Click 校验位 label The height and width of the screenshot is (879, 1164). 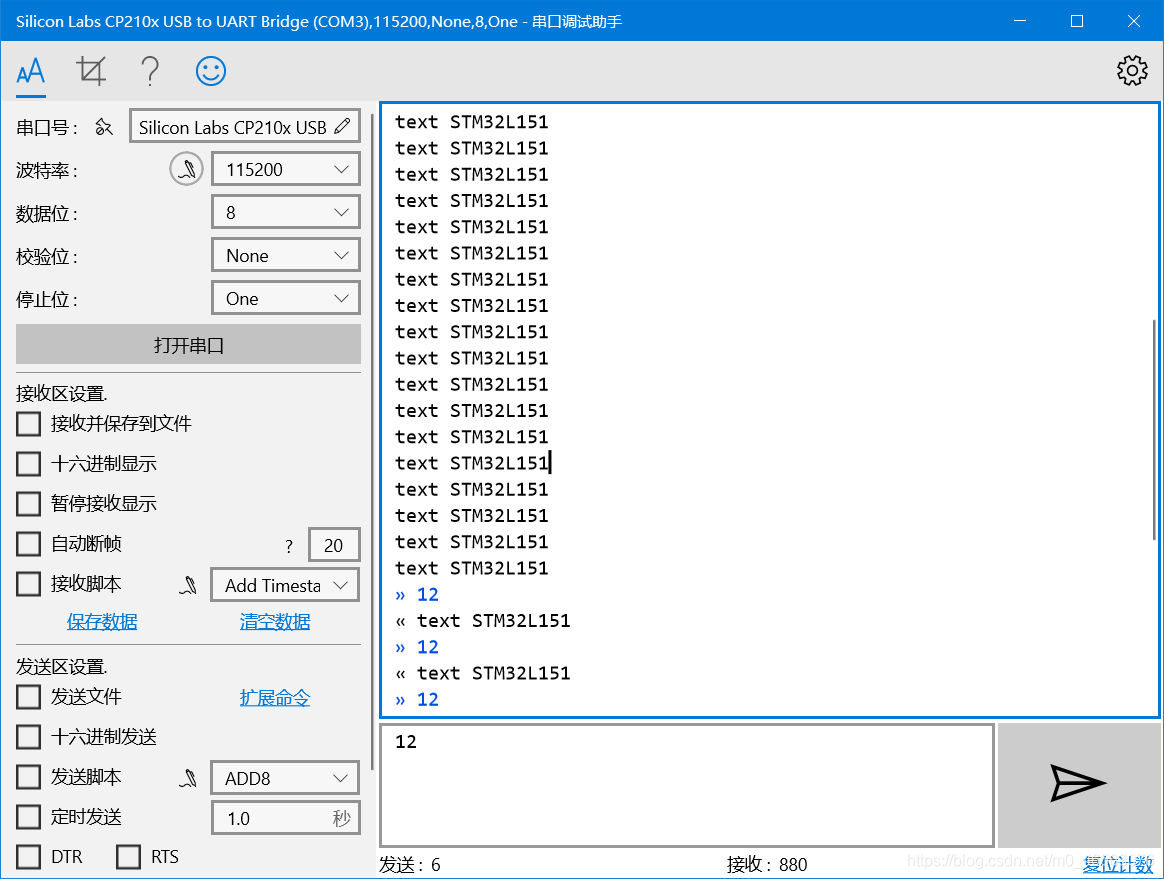pos(47,257)
